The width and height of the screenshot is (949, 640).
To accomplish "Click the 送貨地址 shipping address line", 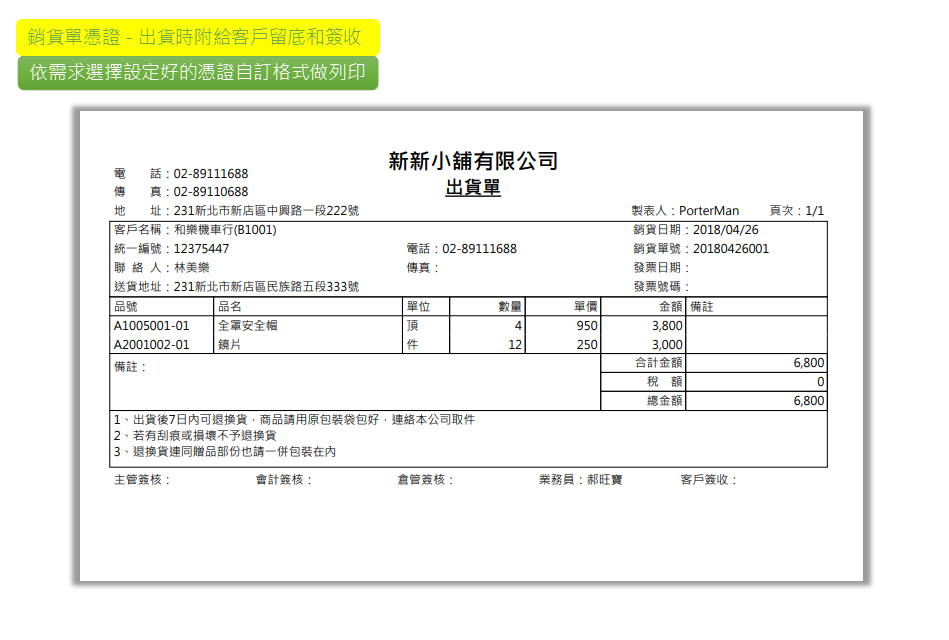I will pos(237,287).
